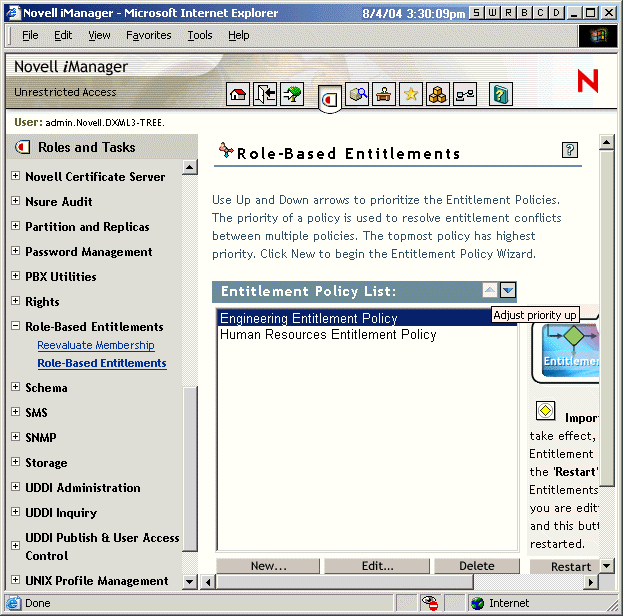Click the Roles and Tasks header icon
This screenshot has height=616, width=623.
(x=22, y=147)
